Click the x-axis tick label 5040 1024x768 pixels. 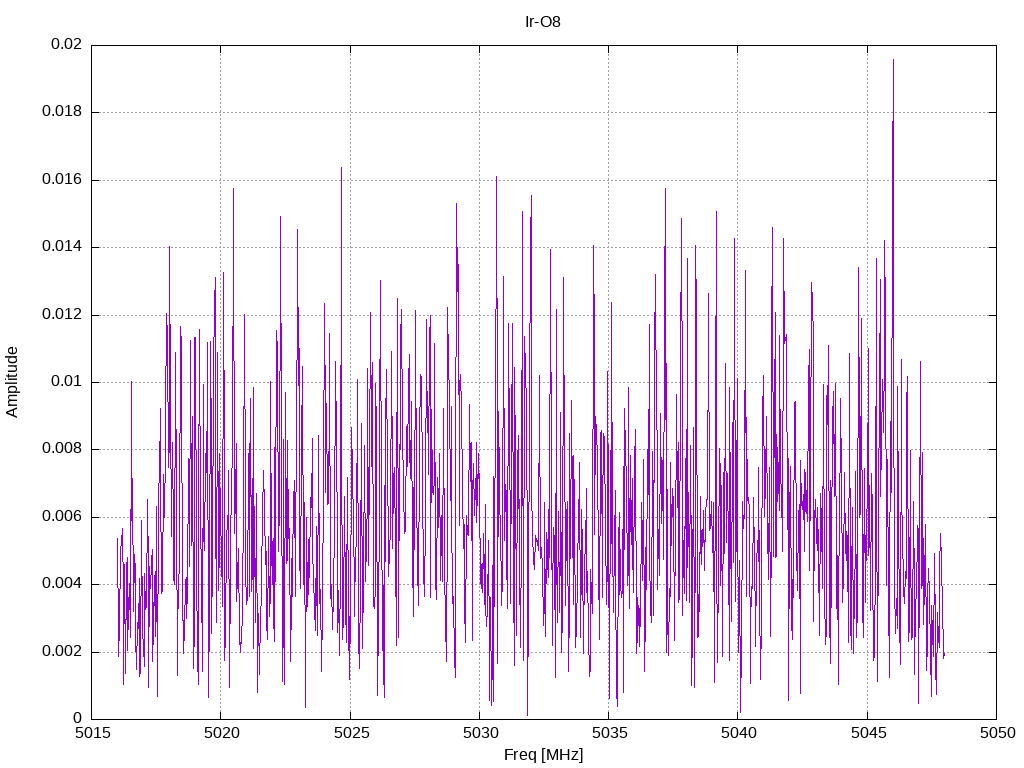click(x=739, y=733)
